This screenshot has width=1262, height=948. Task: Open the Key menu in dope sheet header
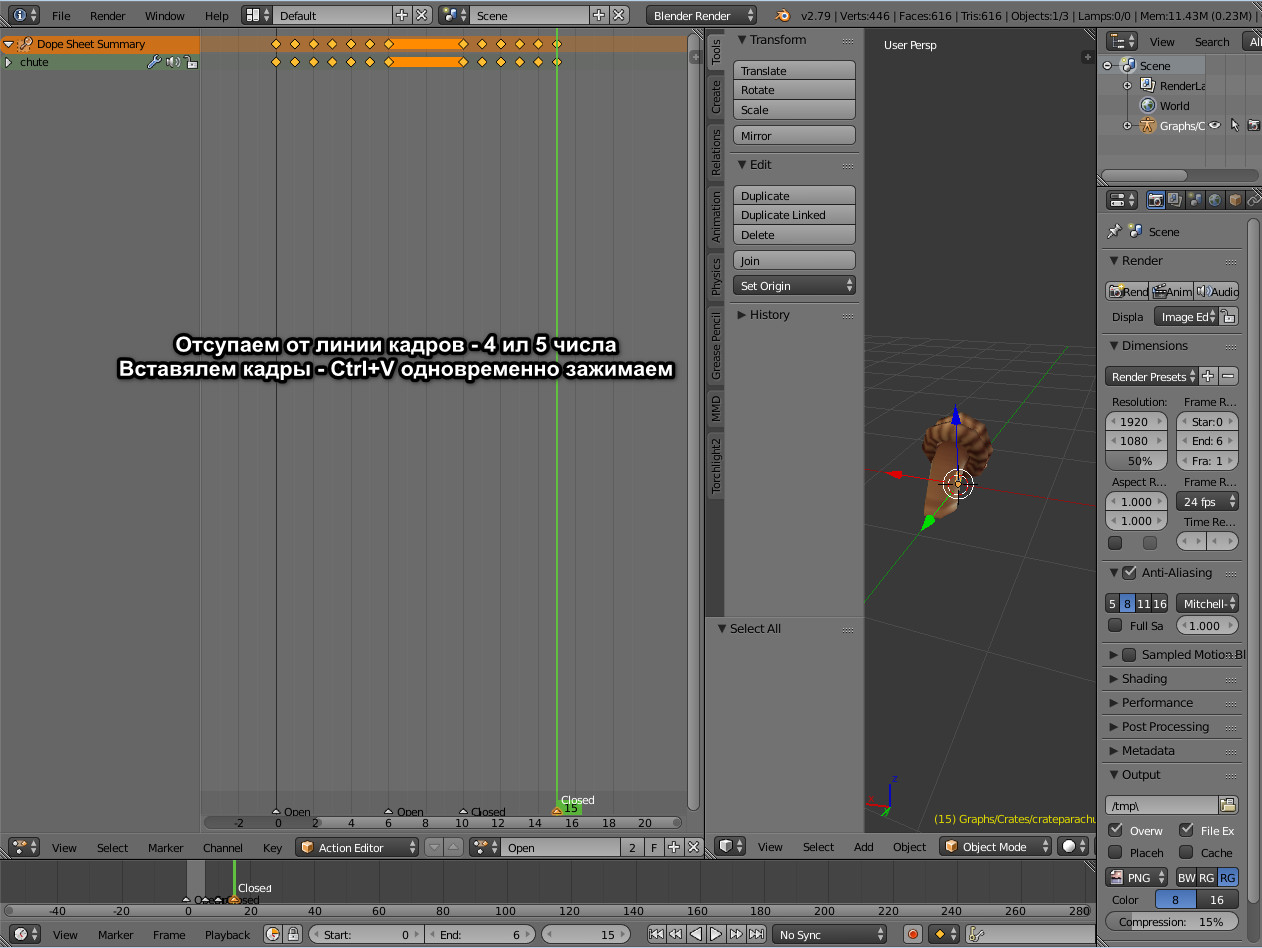[x=272, y=847]
